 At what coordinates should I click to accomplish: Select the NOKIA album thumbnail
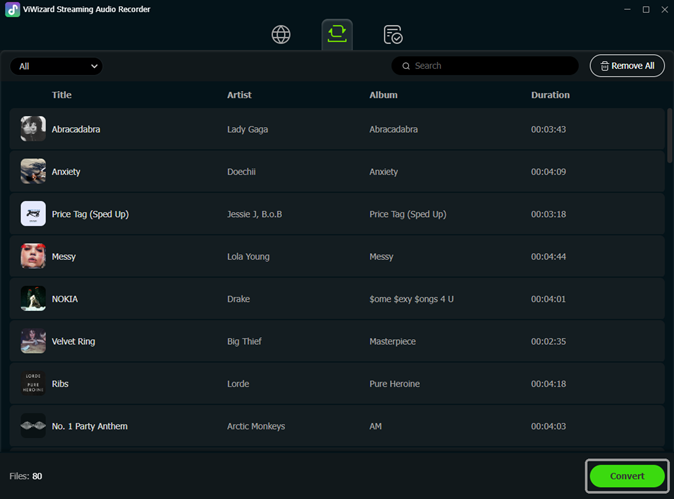pos(33,298)
